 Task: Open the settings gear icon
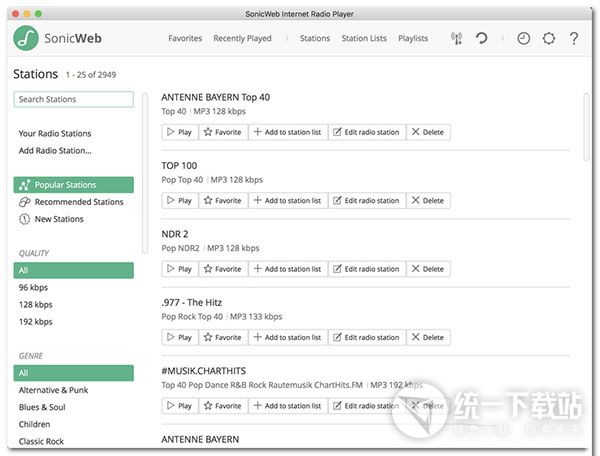point(549,38)
